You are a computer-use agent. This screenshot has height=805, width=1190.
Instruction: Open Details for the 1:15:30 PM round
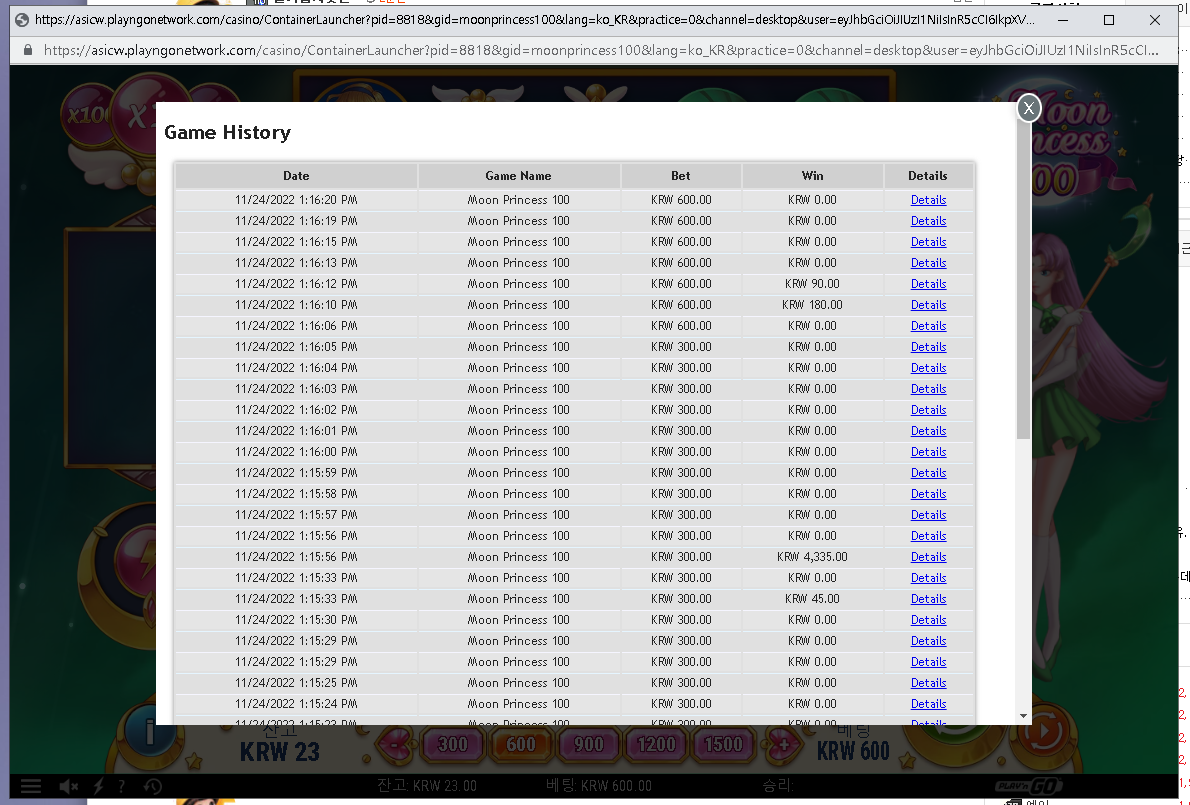(928, 619)
